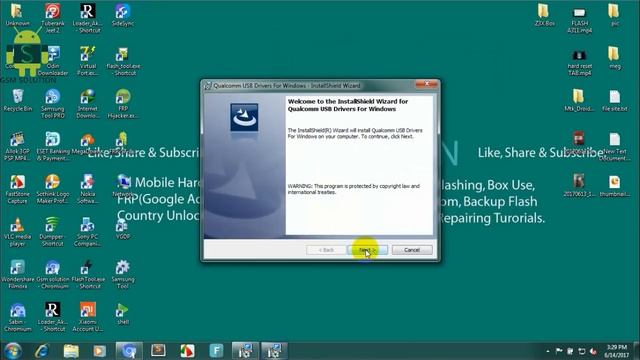Select the Gsm solution Chromium icon
The width and height of the screenshot is (640, 360).
coord(53,275)
